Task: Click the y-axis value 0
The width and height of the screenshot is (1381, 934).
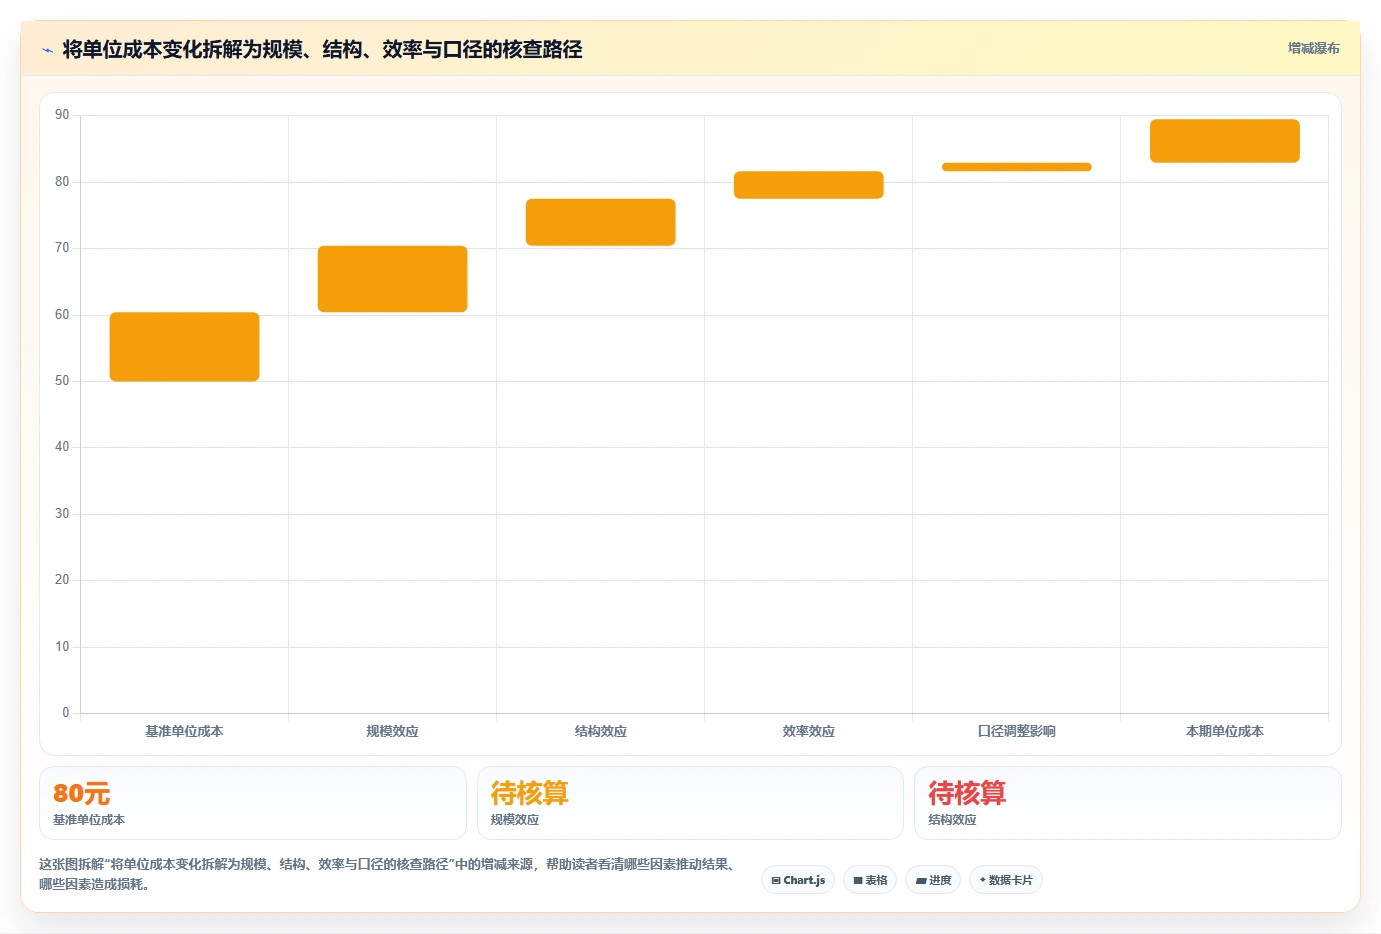Action: point(66,713)
